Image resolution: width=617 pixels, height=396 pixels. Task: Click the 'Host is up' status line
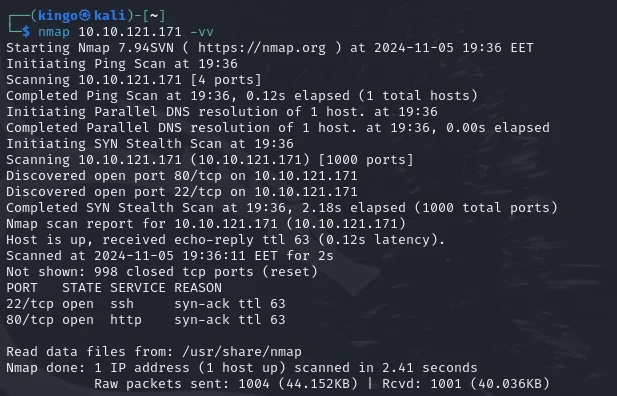[225, 240]
